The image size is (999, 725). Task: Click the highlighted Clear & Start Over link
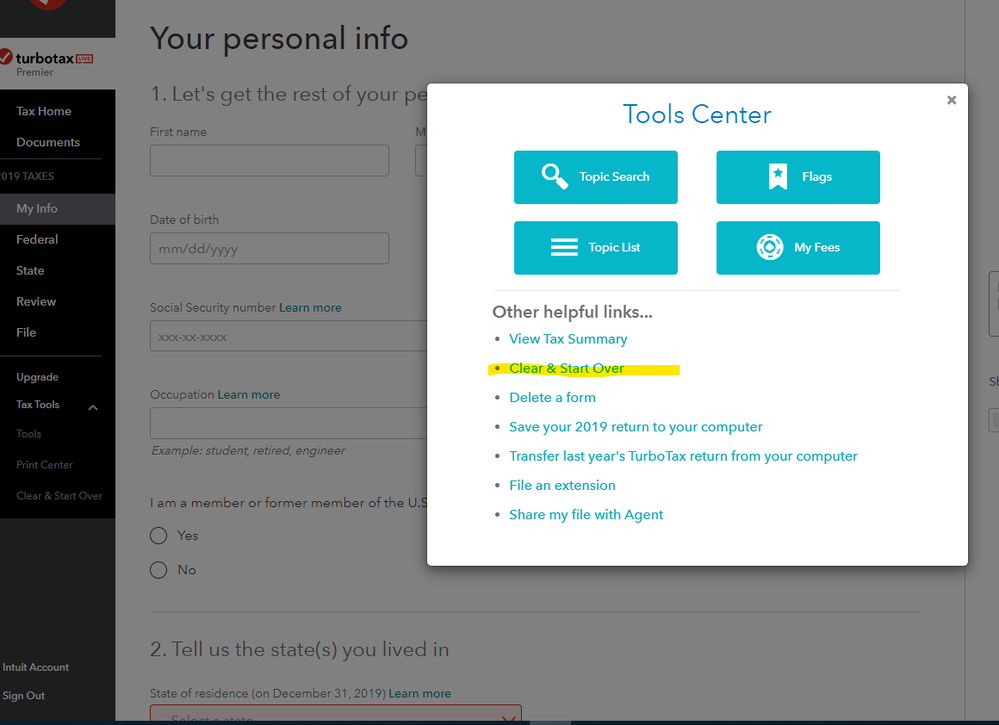tap(566, 368)
